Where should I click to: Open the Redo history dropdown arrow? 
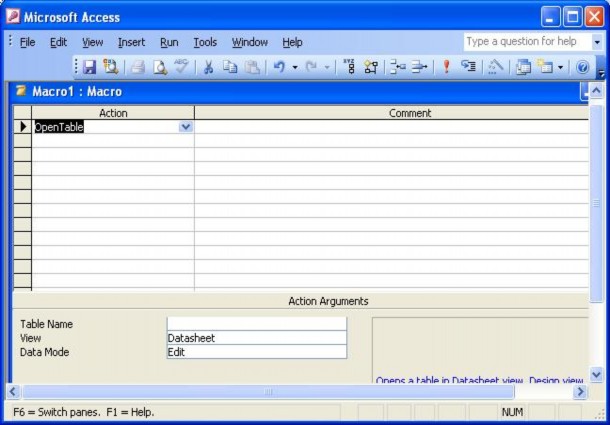point(327,67)
